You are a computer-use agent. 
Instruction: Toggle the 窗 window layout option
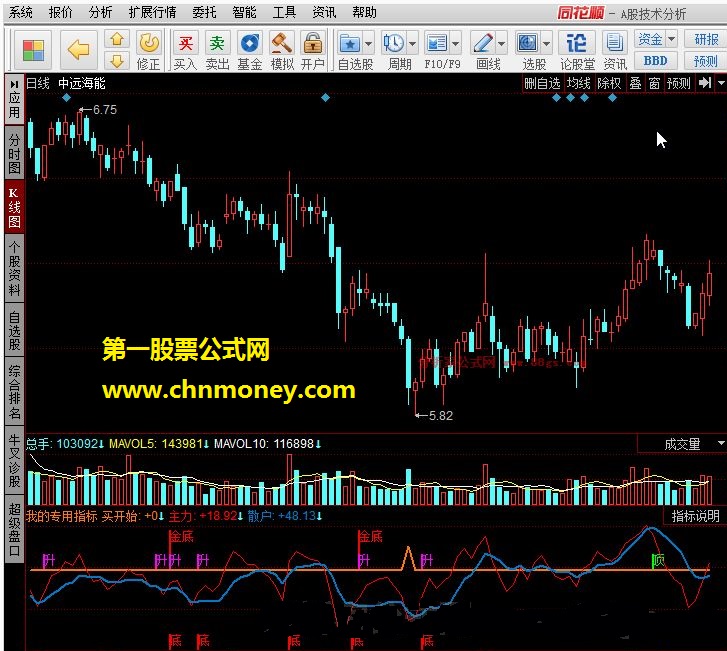654,83
